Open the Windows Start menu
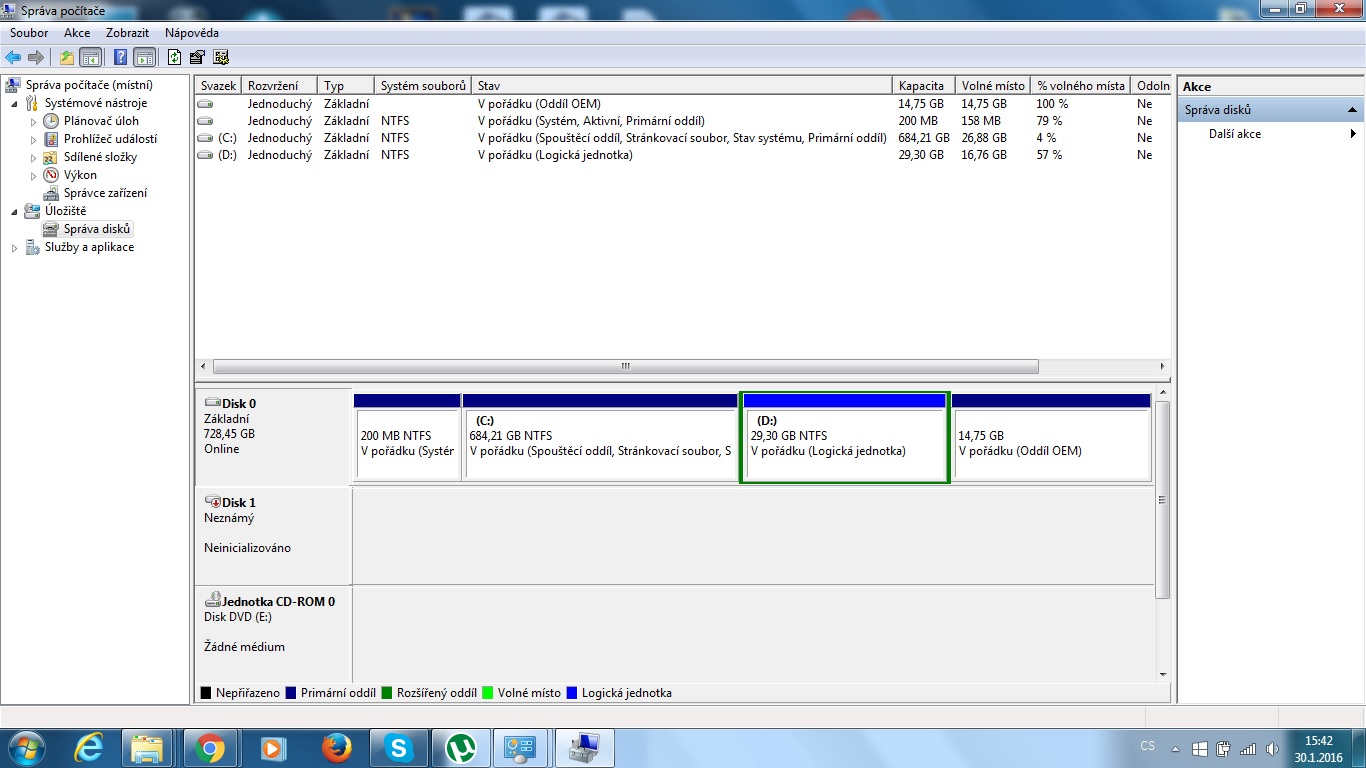This screenshot has height=768, width=1366. 28,747
